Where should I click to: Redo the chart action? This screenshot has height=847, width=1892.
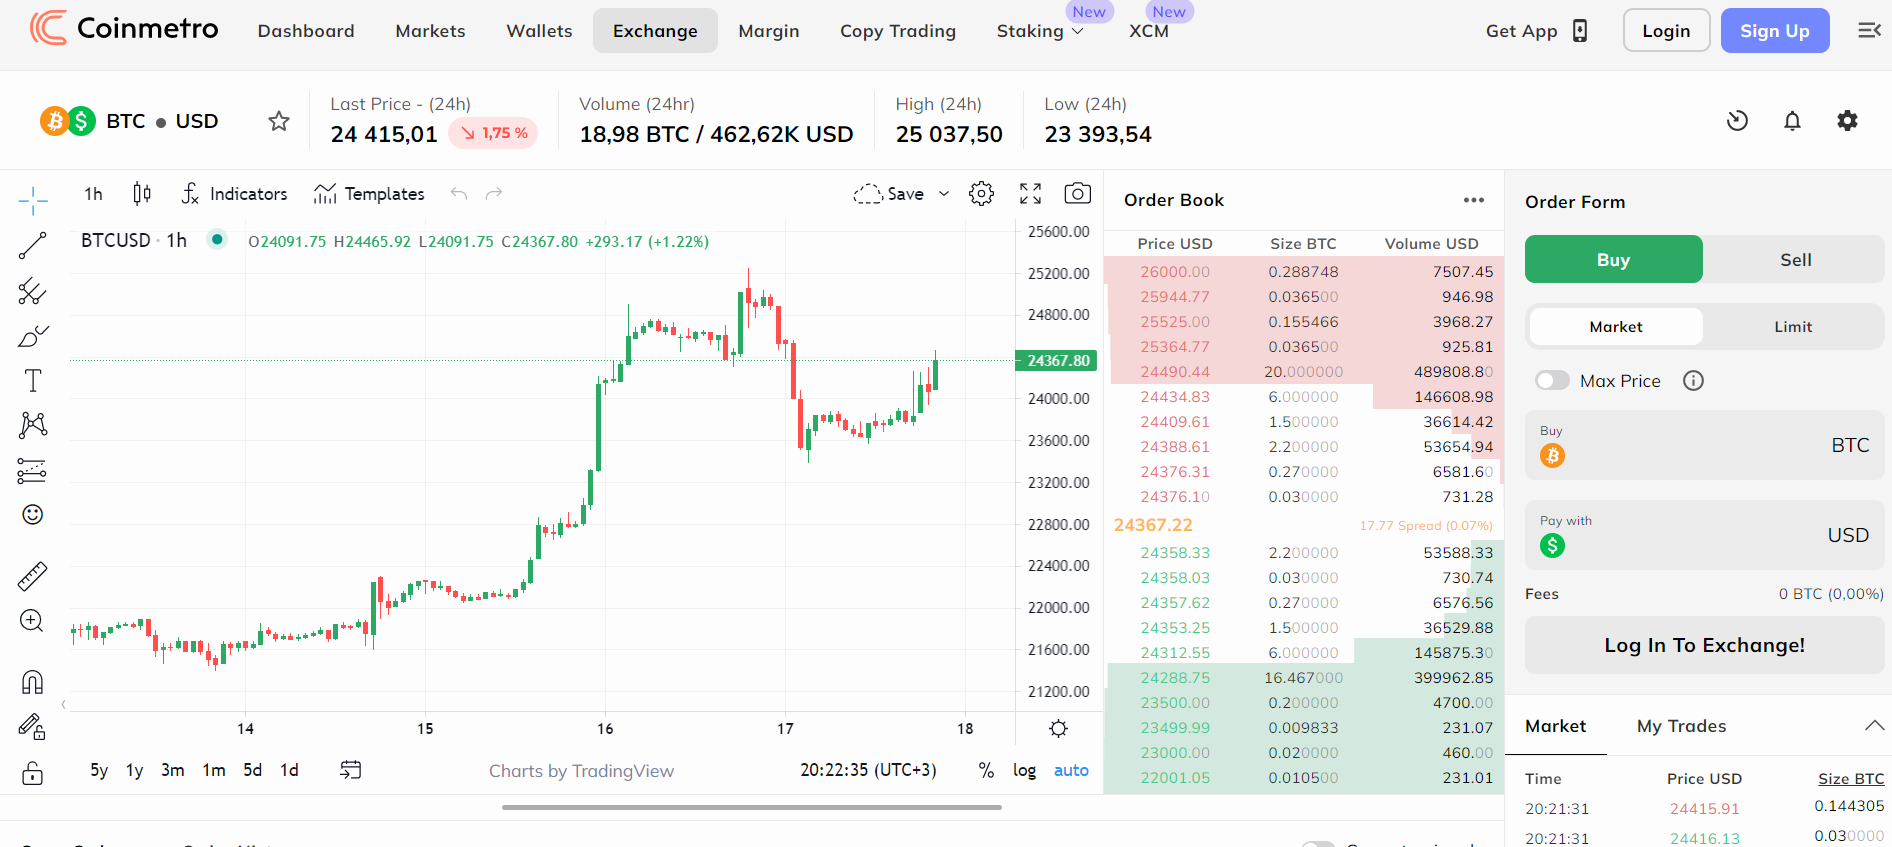pyautogui.click(x=493, y=193)
